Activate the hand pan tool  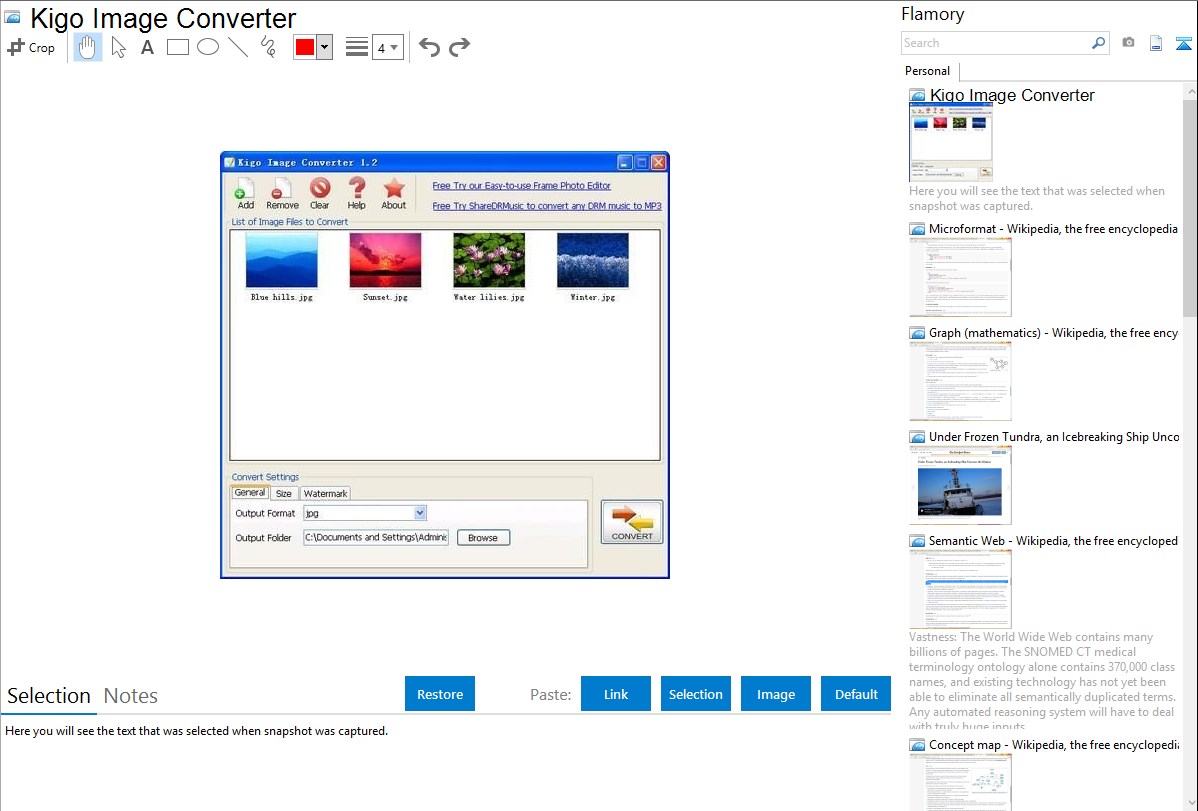(x=88, y=47)
